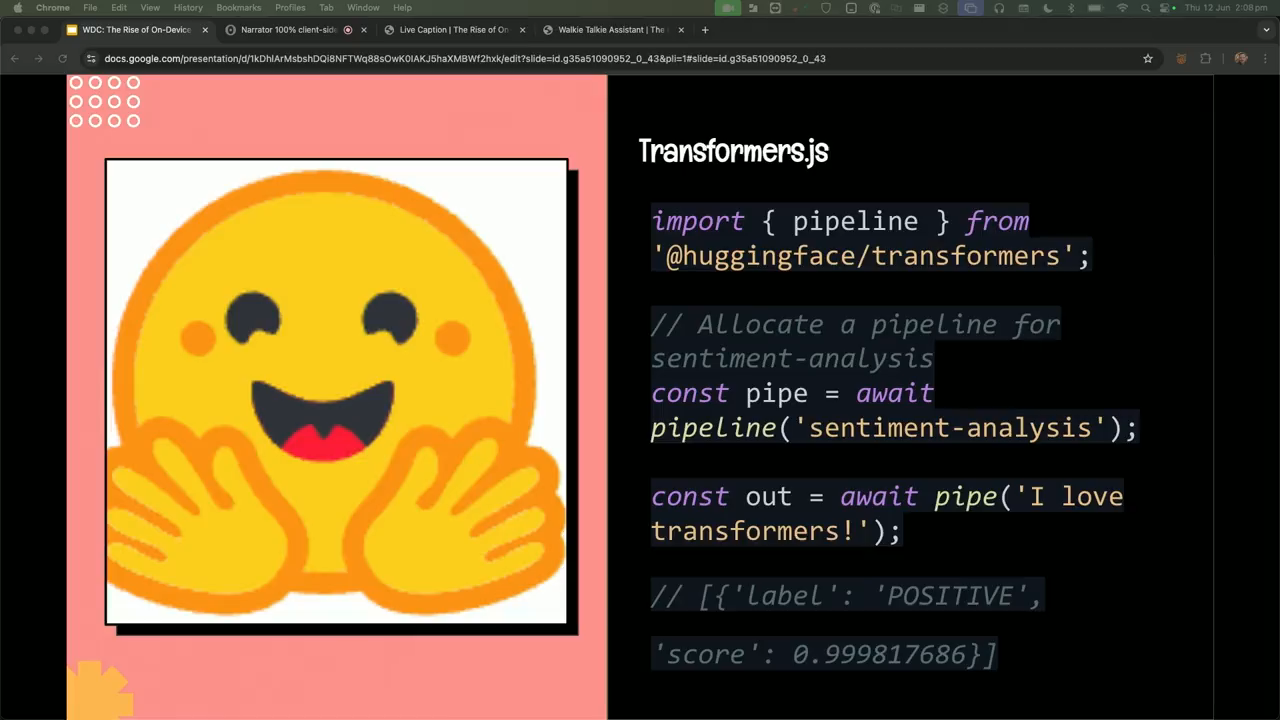The height and width of the screenshot is (720, 1280).
Task: Focus the docs.google.com address bar
Action: [x=620, y=59]
